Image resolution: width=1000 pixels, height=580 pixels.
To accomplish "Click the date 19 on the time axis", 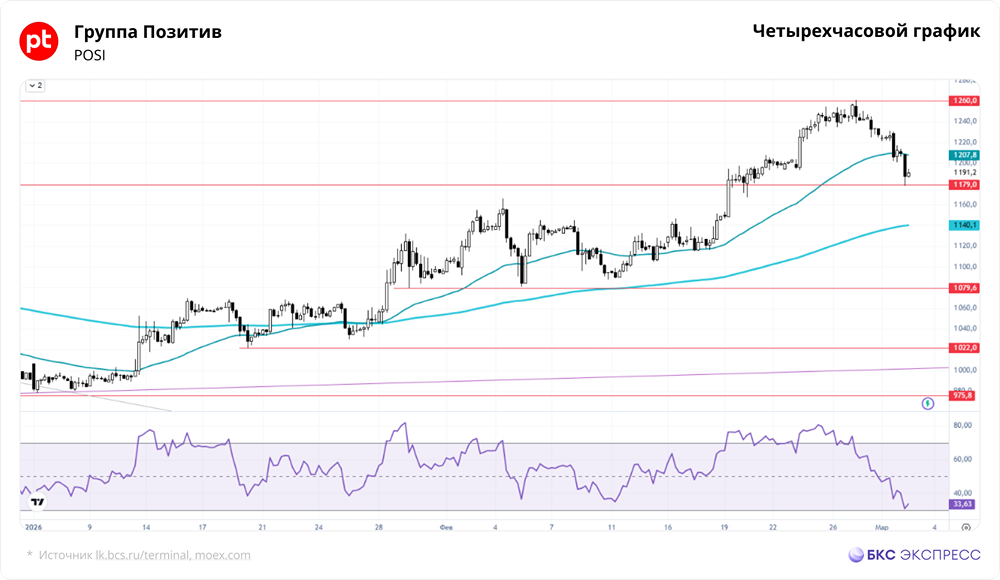I will 724,528.
